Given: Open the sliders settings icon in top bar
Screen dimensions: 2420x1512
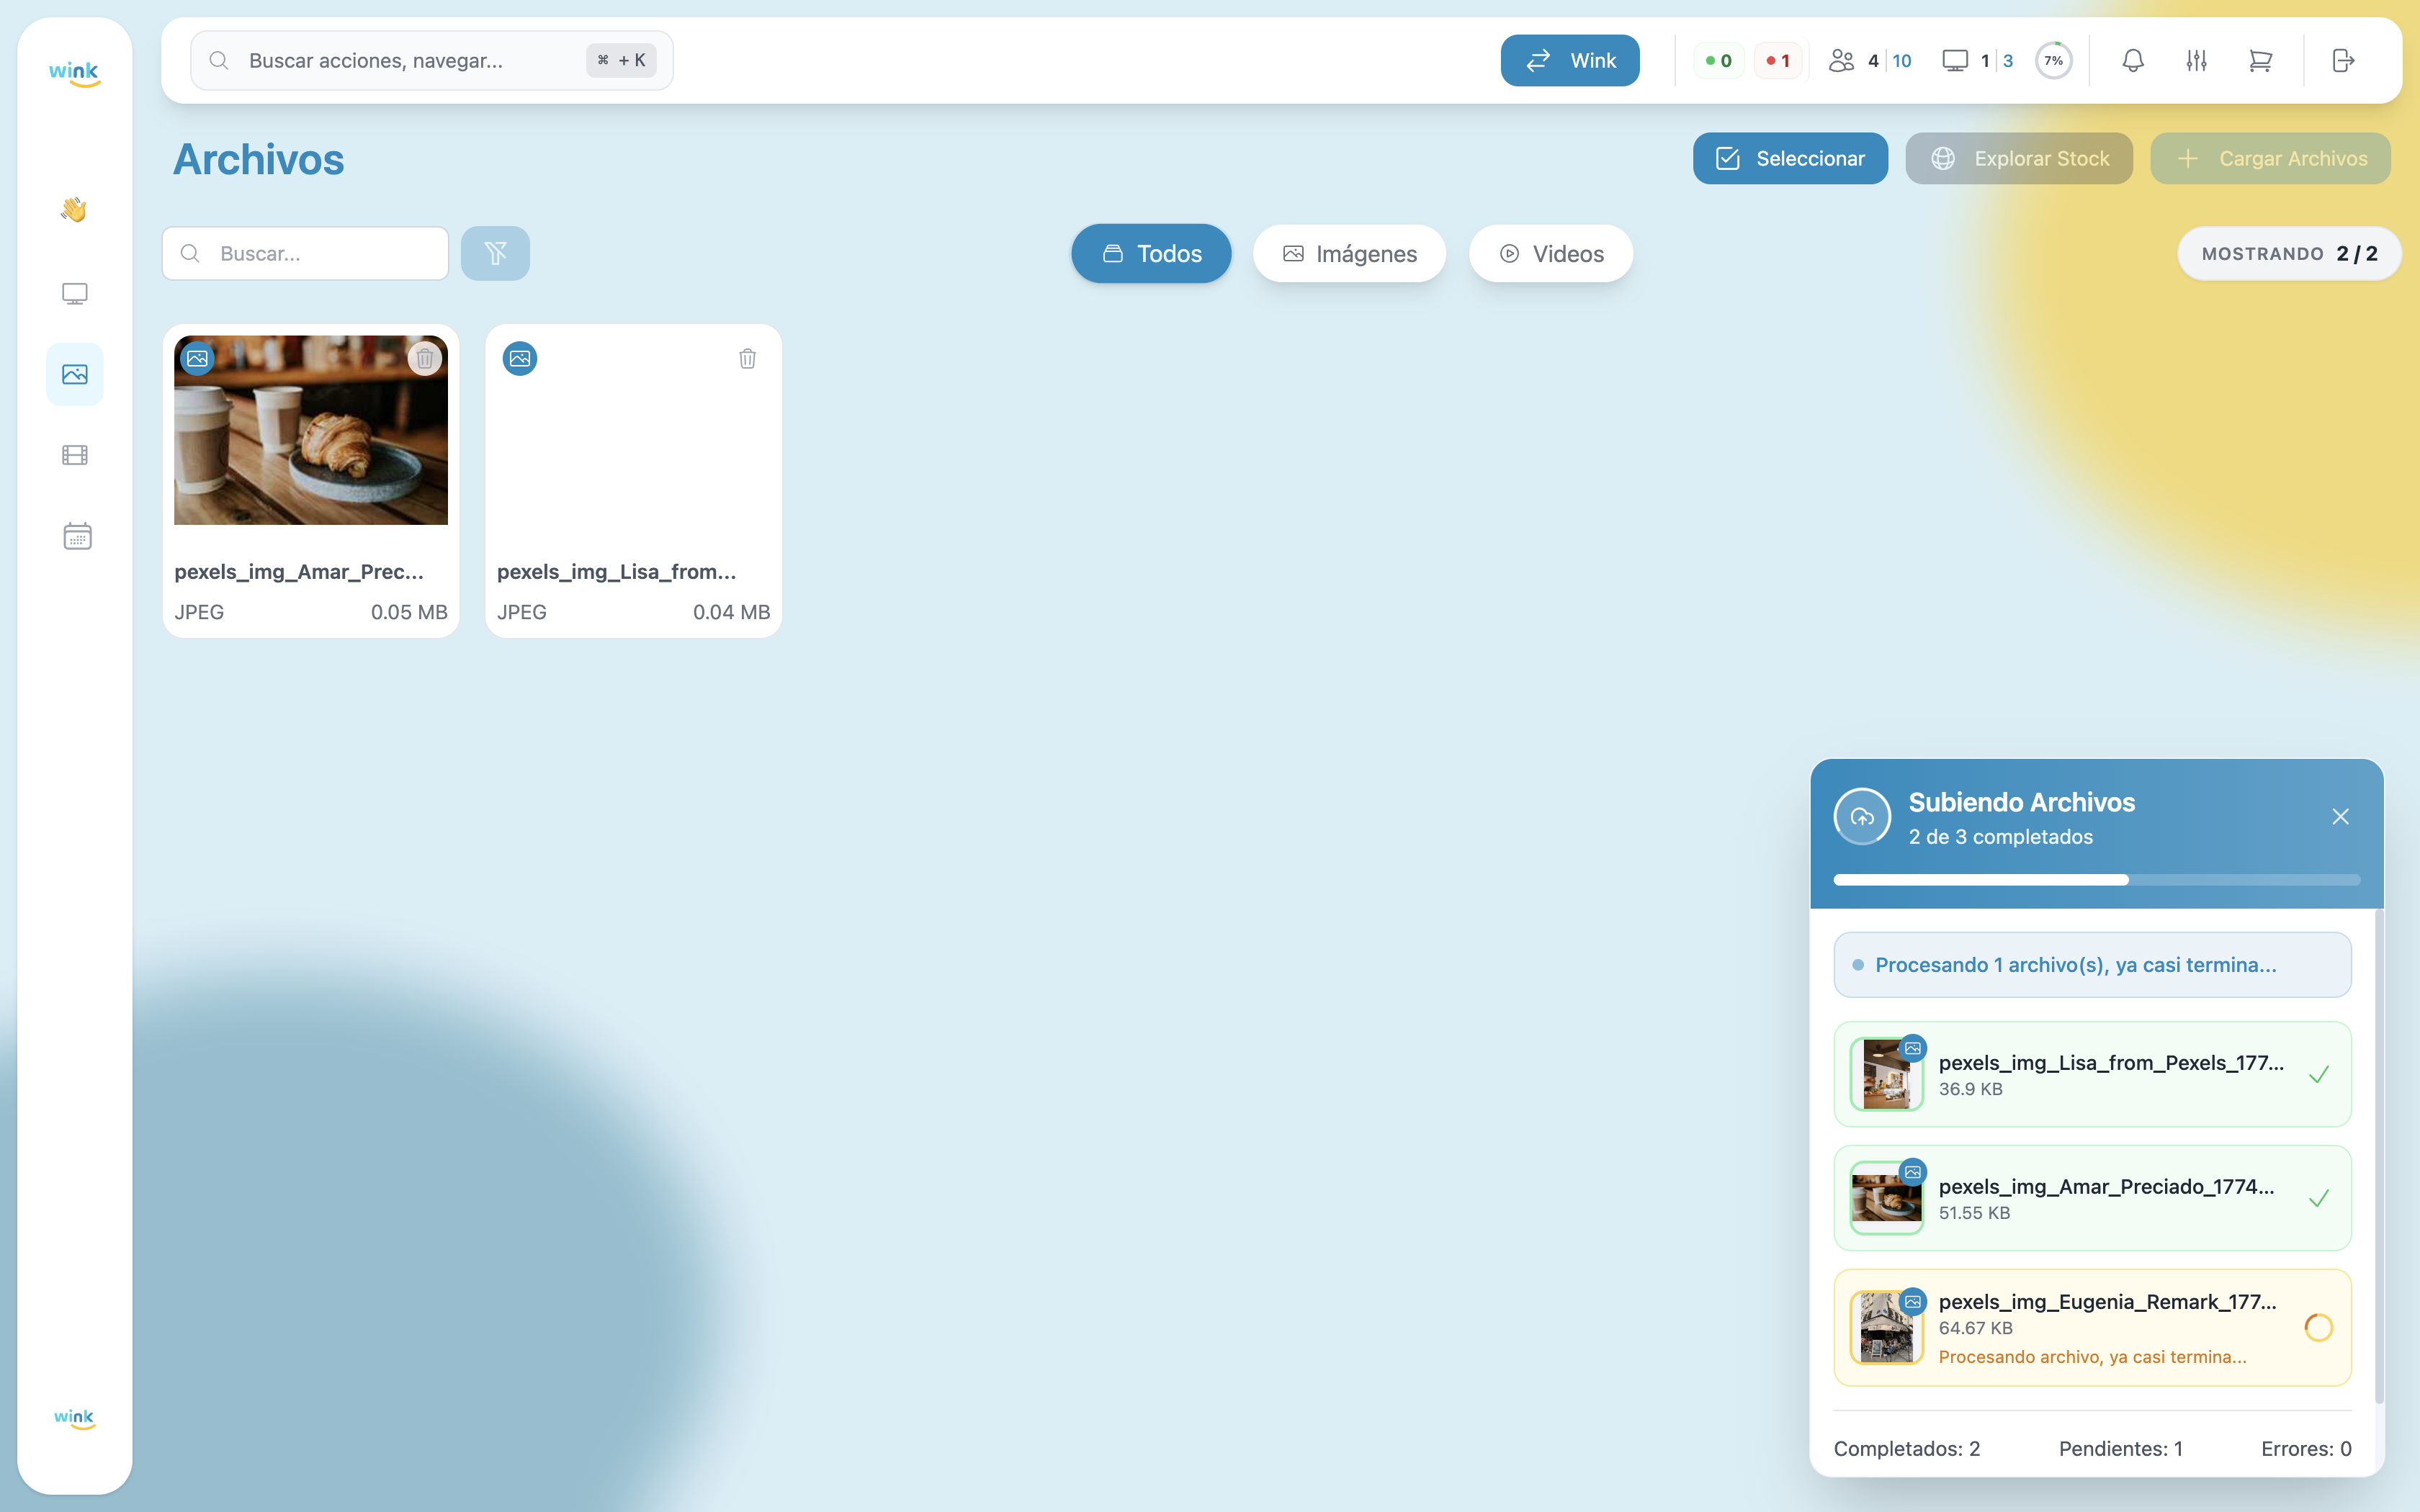Looking at the screenshot, I should point(2196,61).
